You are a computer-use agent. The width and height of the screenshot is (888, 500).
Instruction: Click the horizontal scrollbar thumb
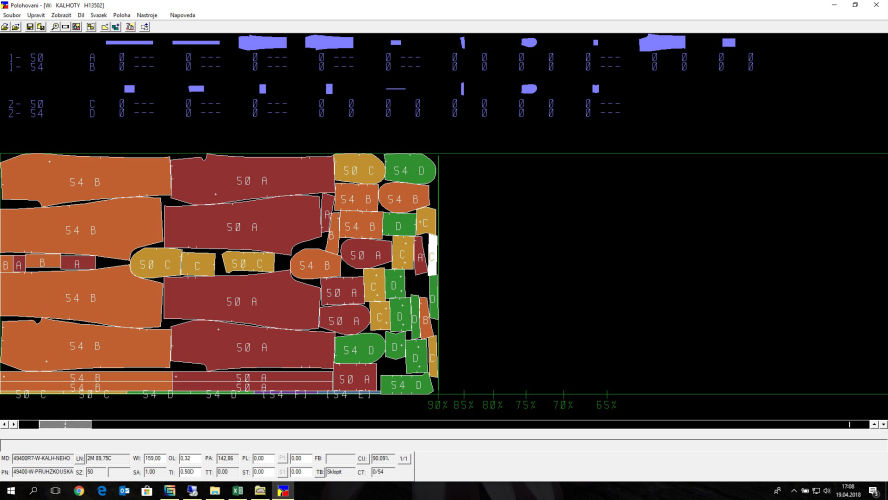65,425
